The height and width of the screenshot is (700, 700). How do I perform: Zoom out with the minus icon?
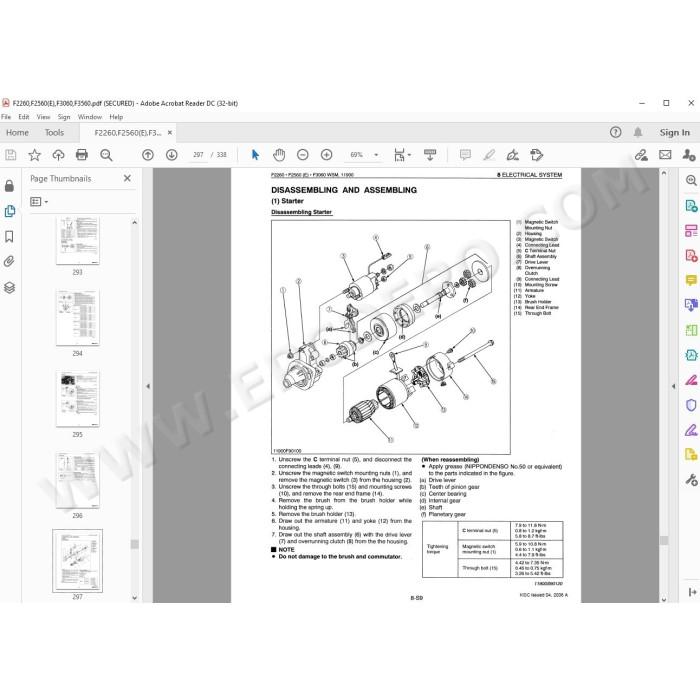[x=303, y=155]
